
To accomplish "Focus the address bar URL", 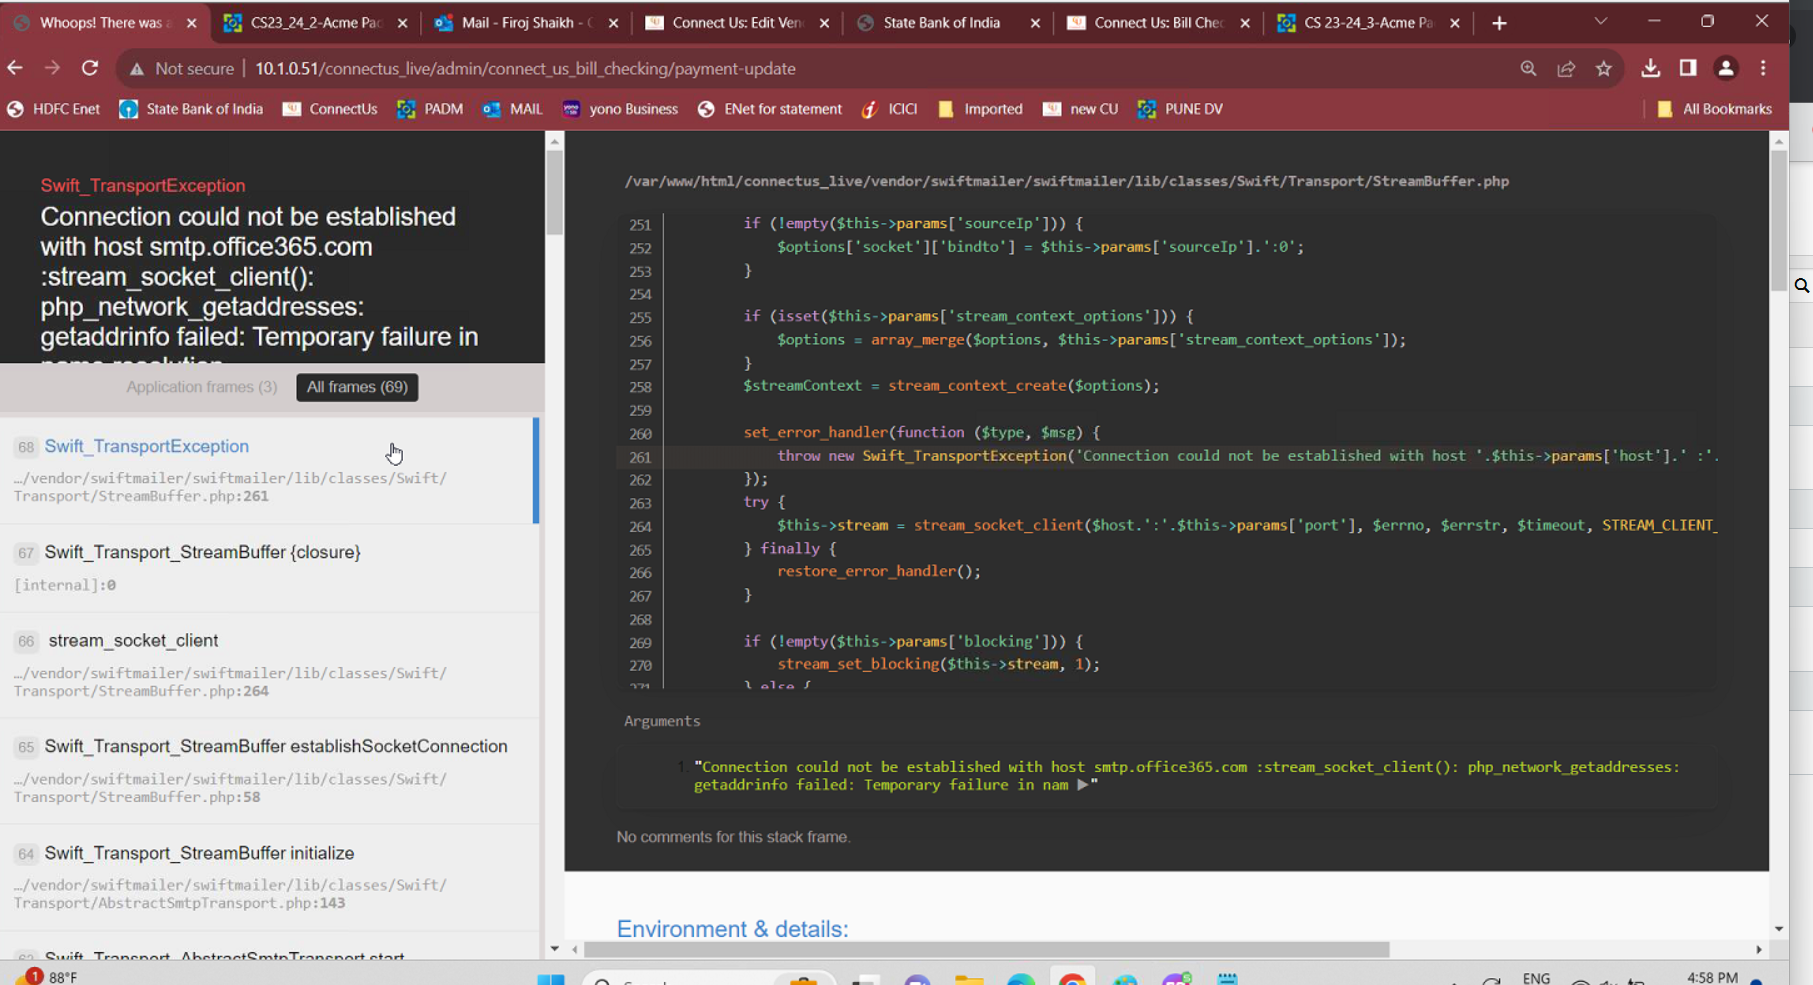I will tap(526, 68).
